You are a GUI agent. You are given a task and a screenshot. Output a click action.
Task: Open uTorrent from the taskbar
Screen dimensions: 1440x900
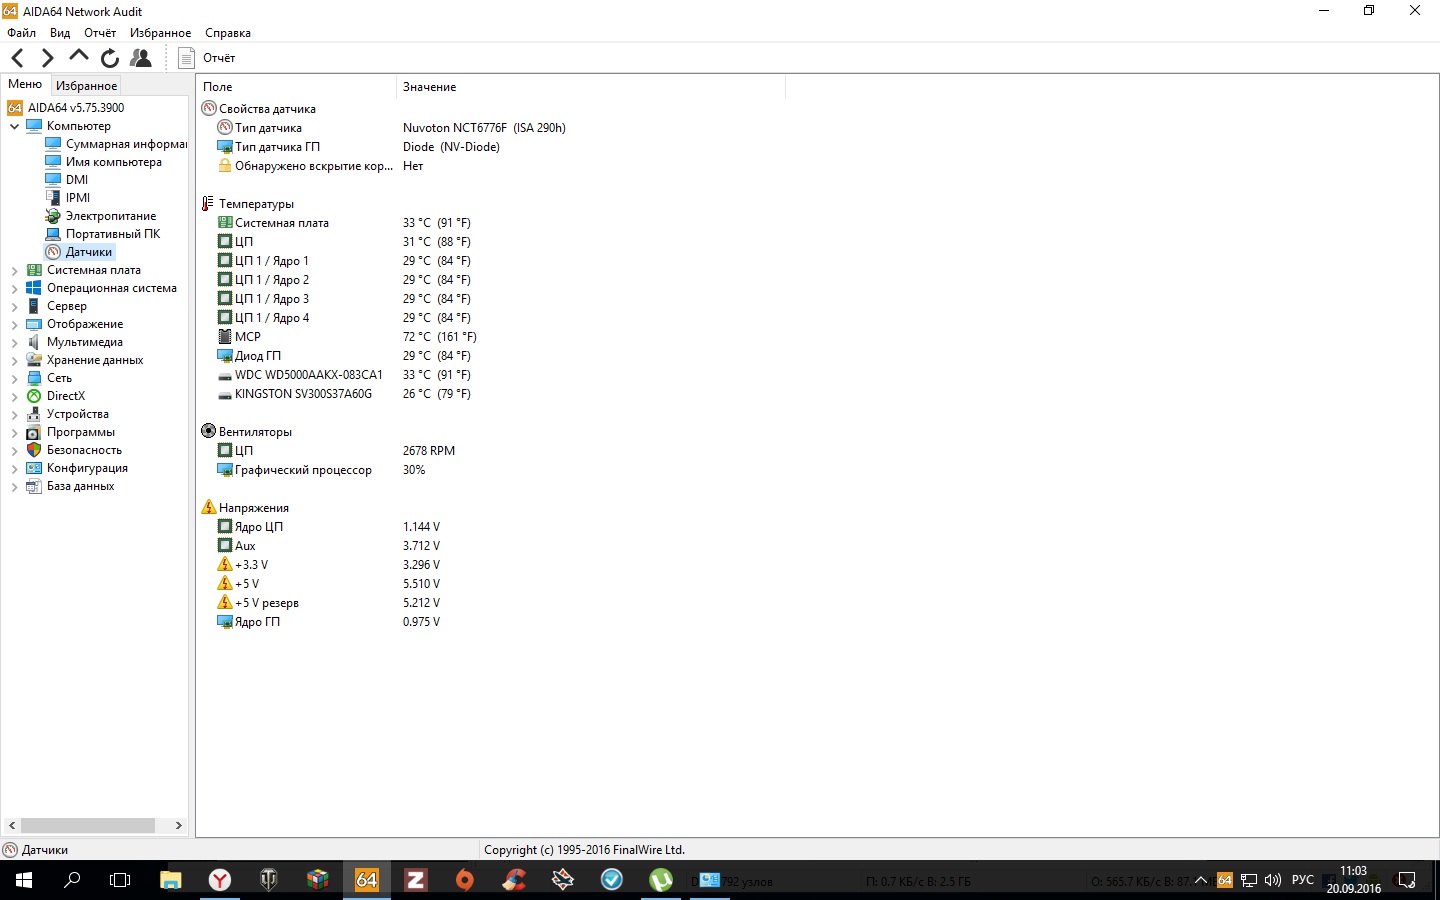tap(660, 880)
